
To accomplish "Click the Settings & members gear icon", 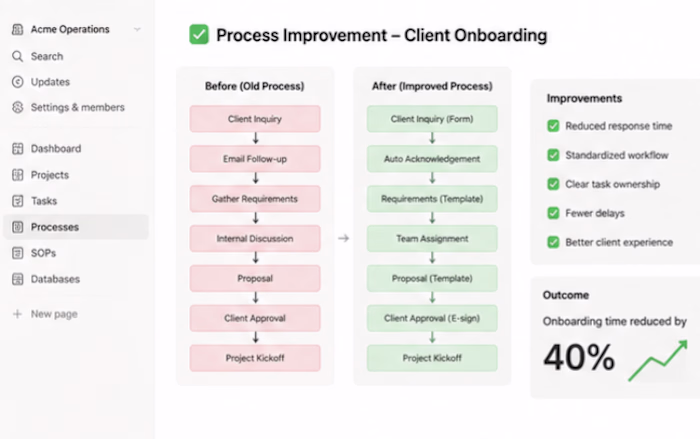I will click(x=17, y=107).
